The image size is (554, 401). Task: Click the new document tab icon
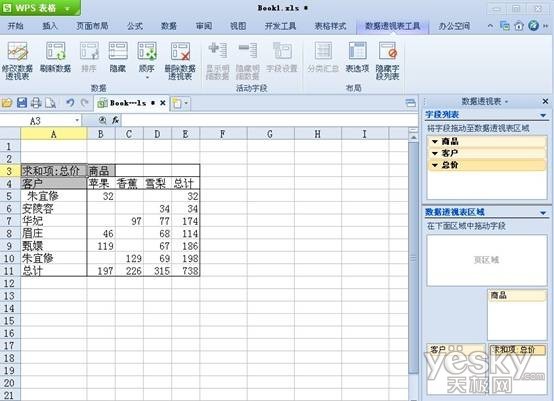click(x=177, y=104)
